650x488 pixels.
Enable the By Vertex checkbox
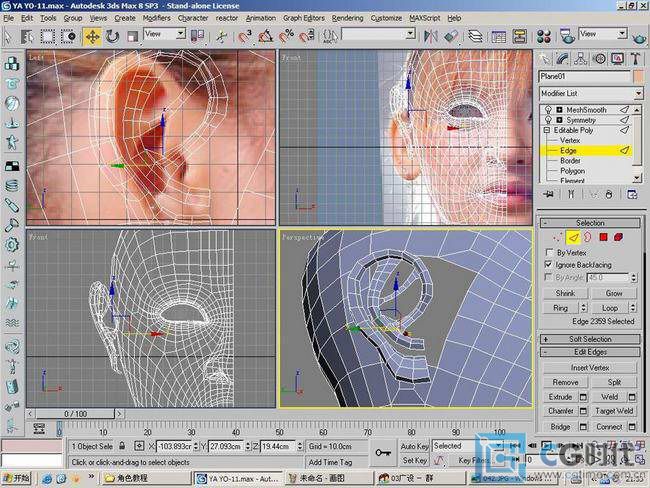click(550, 252)
